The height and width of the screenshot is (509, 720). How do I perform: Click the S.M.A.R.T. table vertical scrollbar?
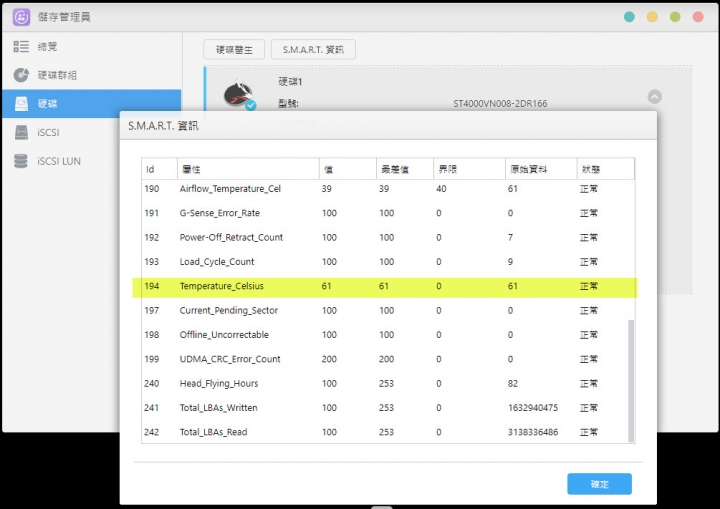click(631, 381)
